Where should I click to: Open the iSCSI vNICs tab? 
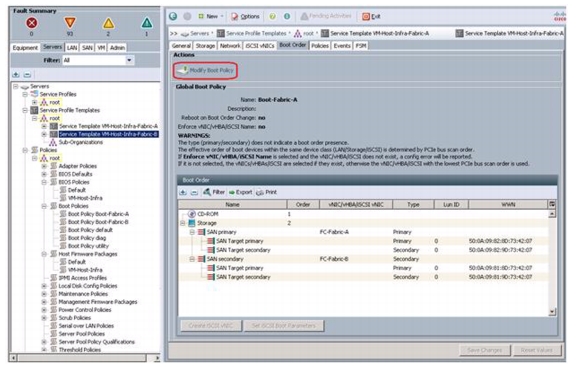coord(260,46)
